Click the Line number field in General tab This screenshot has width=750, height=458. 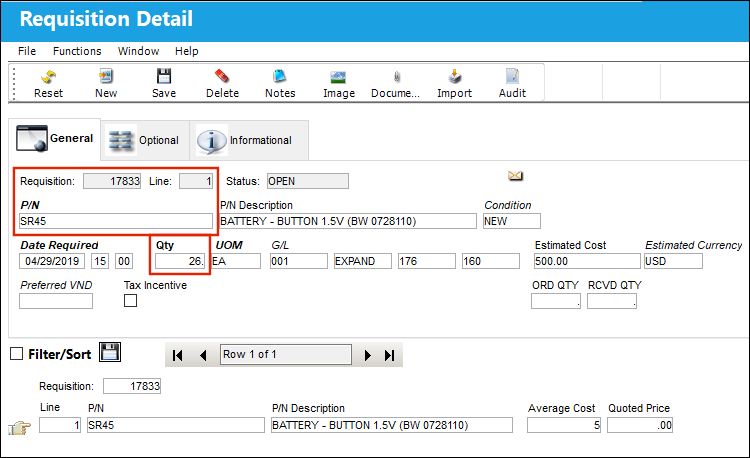pyautogui.click(x=196, y=181)
